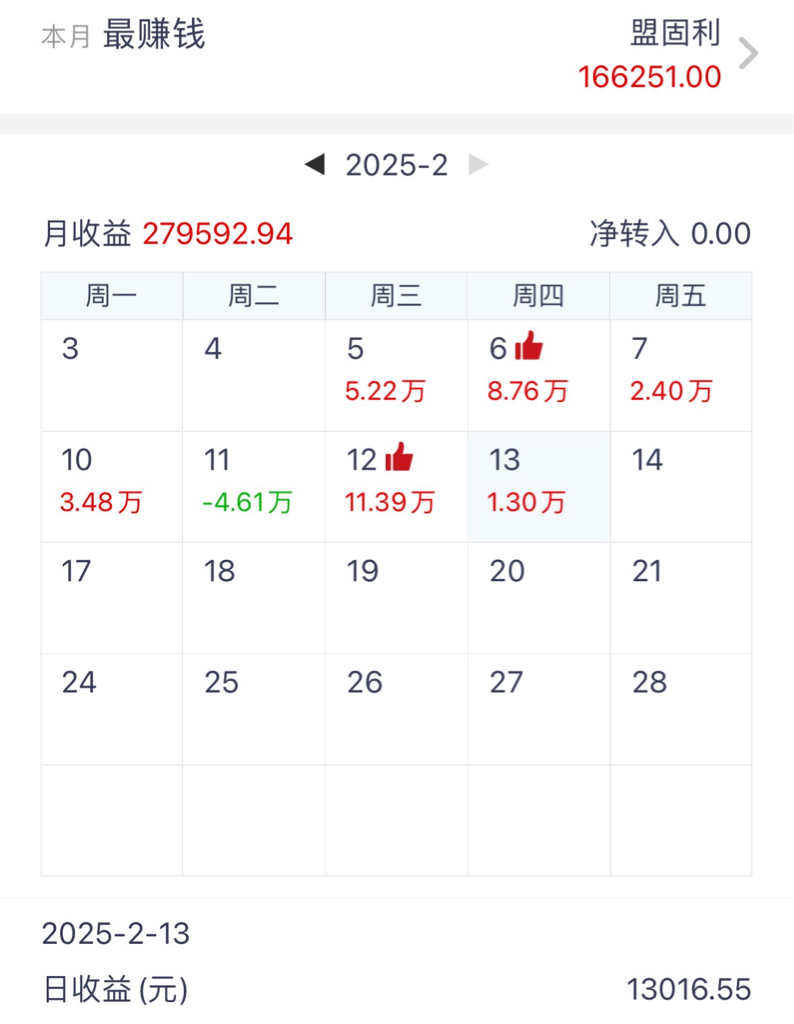Go to previous month arrow
Image resolution: width=794 pixels, height=1024 pixels.
[315, 165]
